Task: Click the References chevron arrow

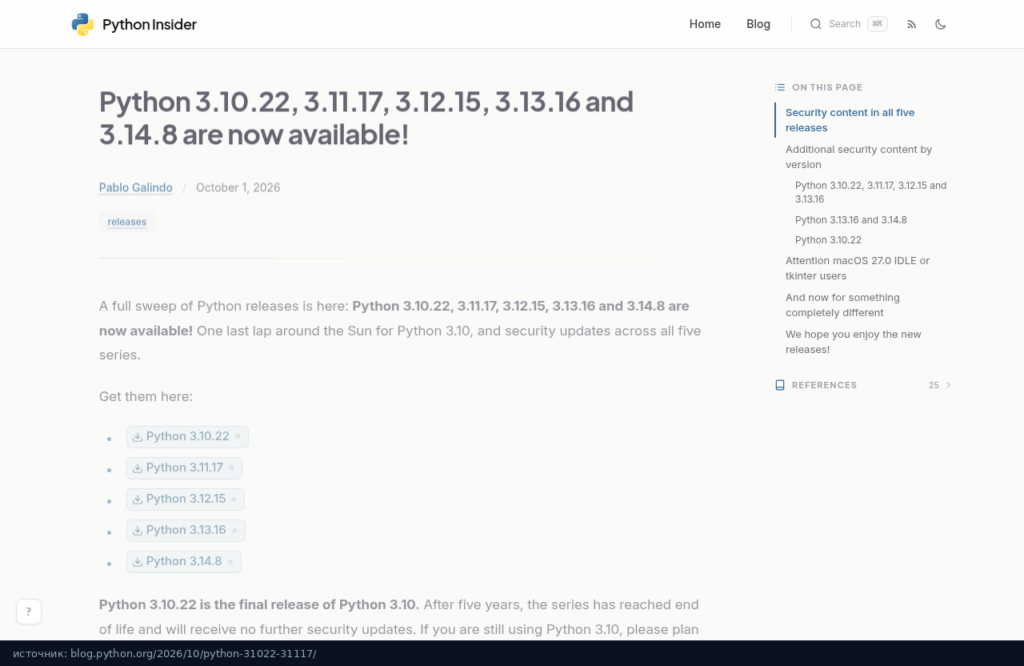Action: [948, 385]
